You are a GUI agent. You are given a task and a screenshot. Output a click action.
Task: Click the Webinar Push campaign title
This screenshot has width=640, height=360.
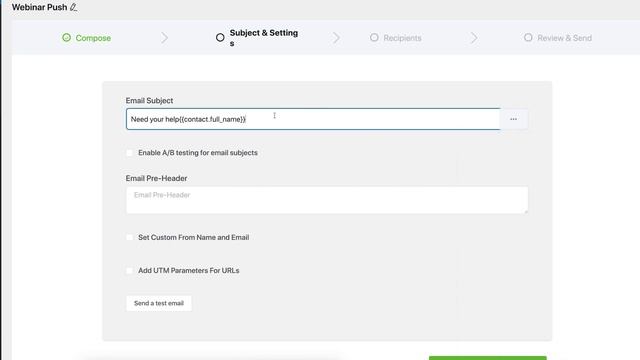click(x=39, y=7)
